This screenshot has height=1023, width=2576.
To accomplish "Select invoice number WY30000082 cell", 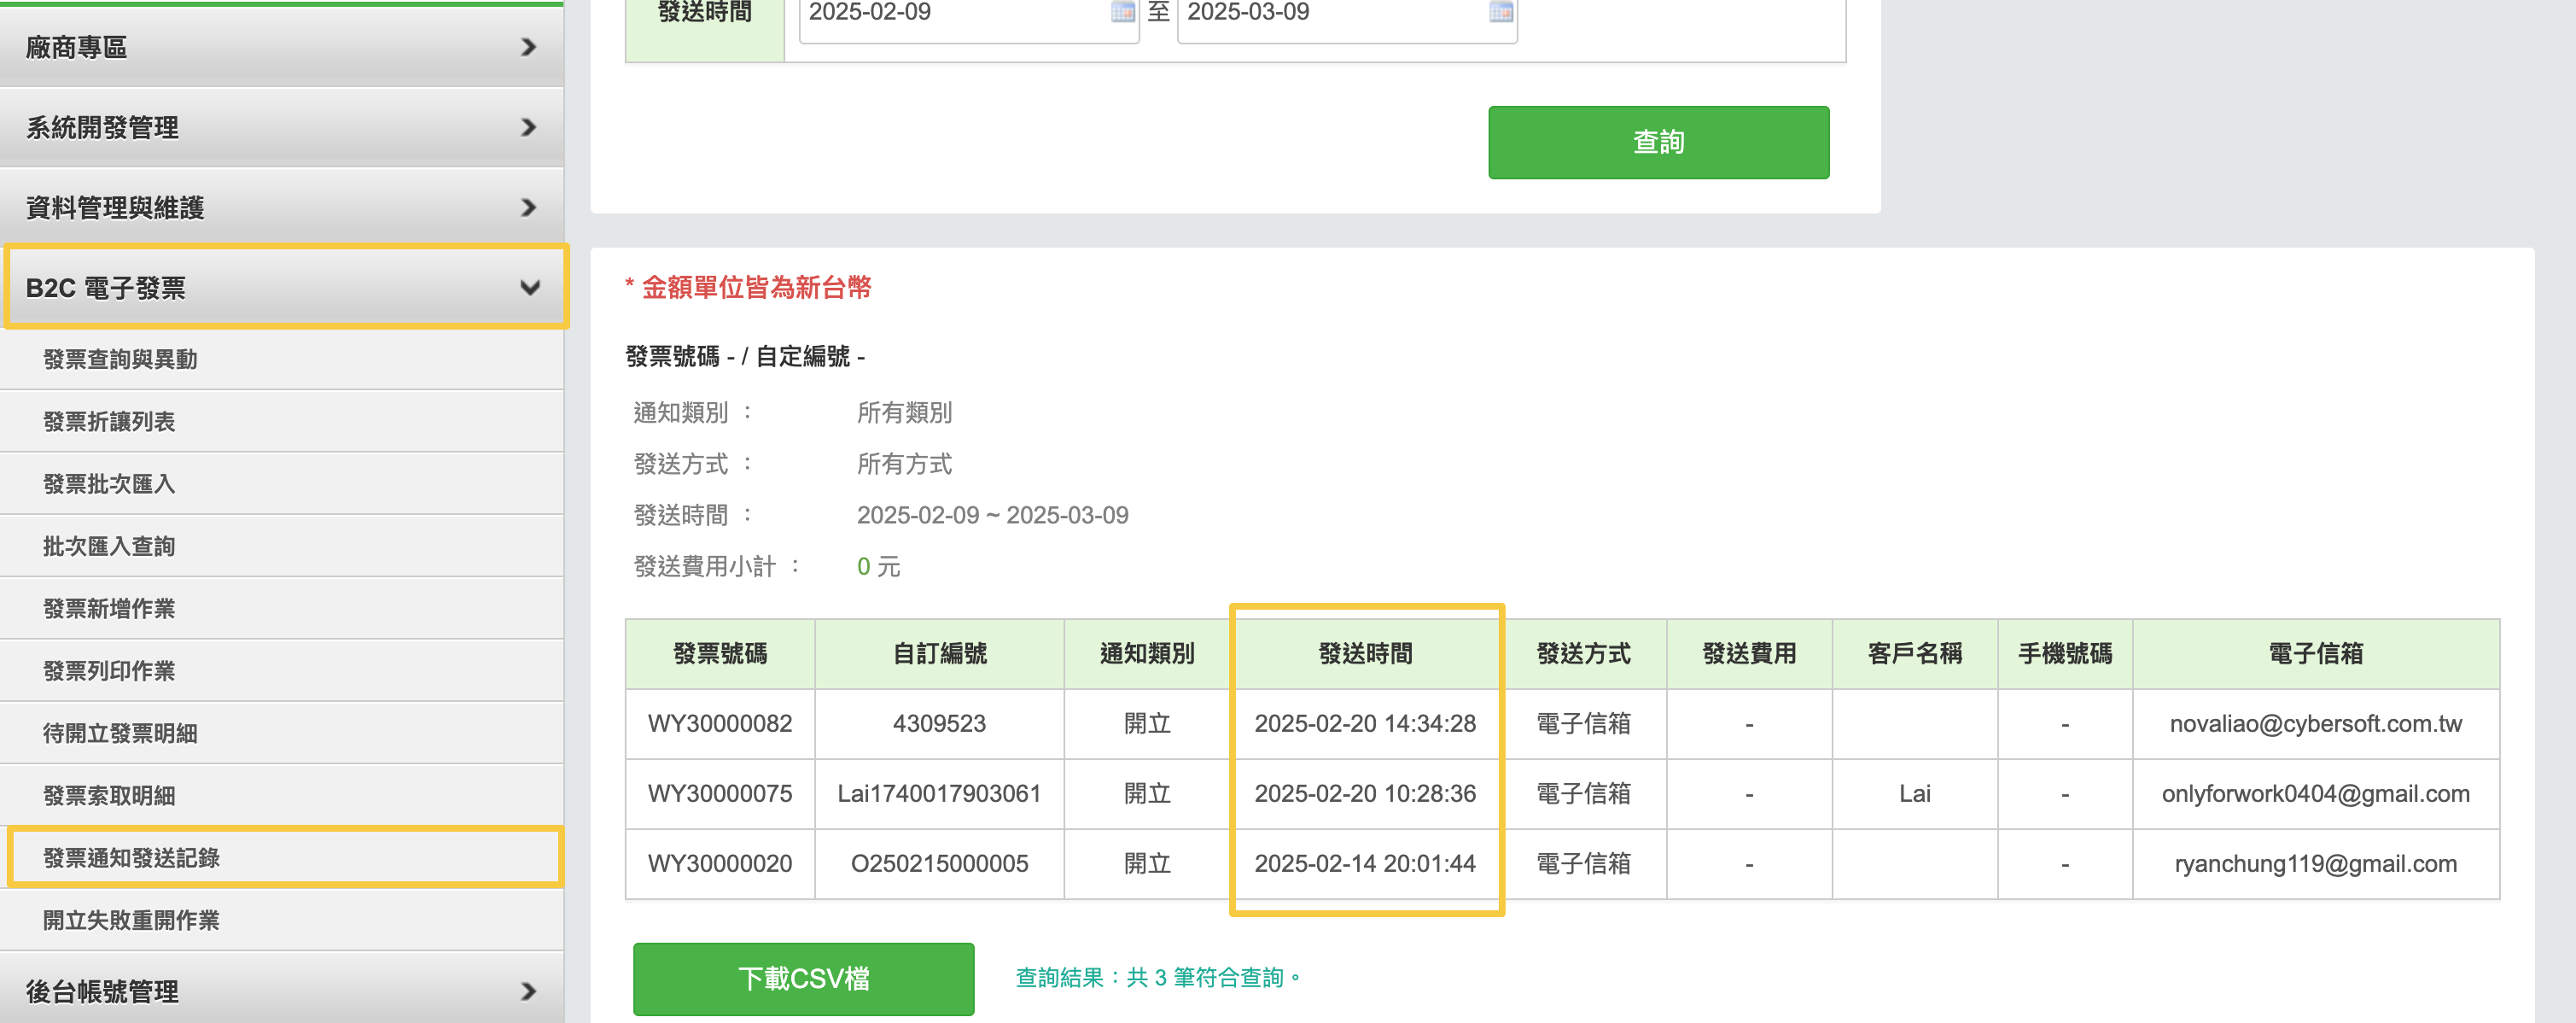I will pyautogui.click(x=720, y=723).
